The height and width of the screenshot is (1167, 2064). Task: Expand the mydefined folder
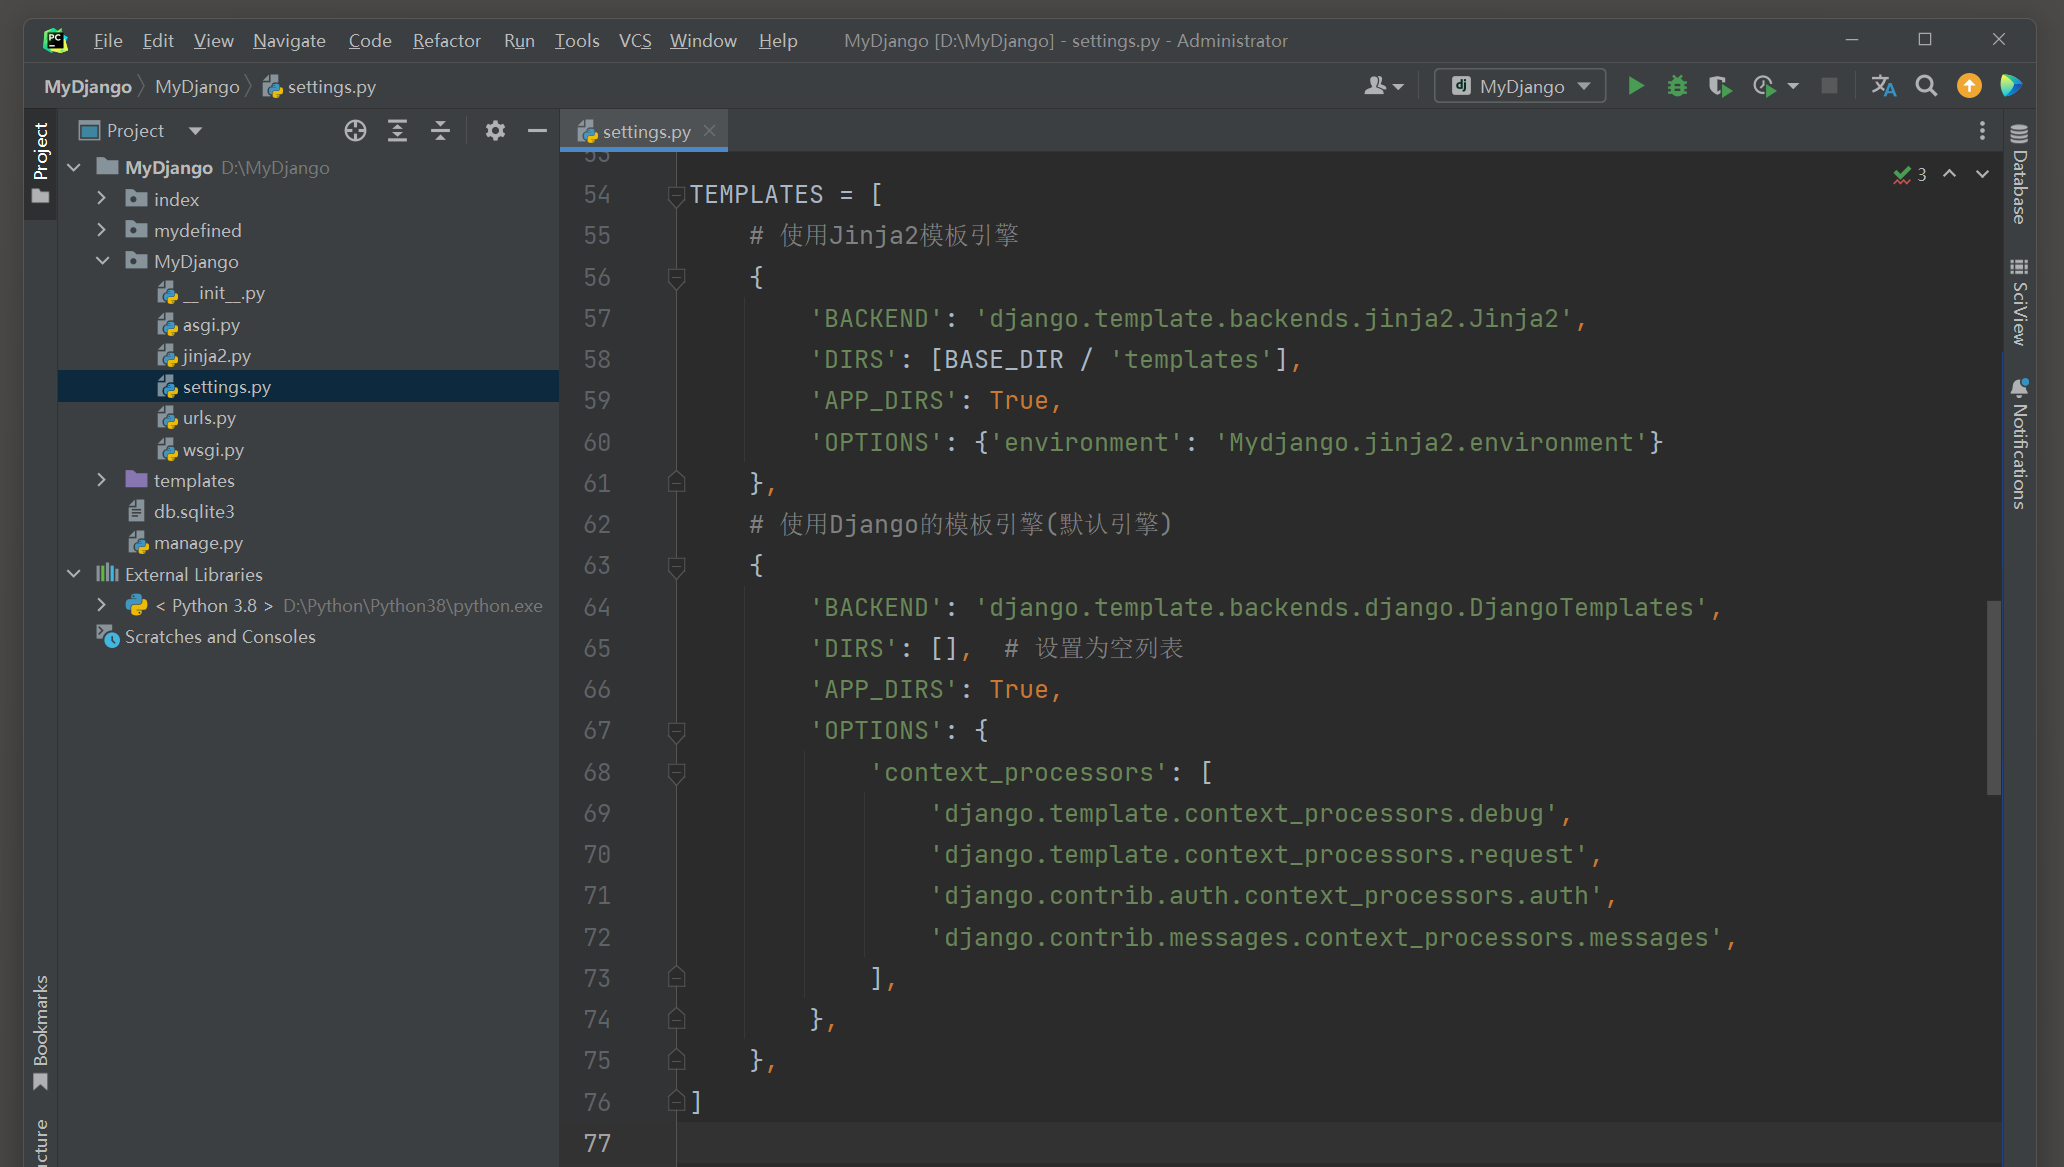(101, 230)
